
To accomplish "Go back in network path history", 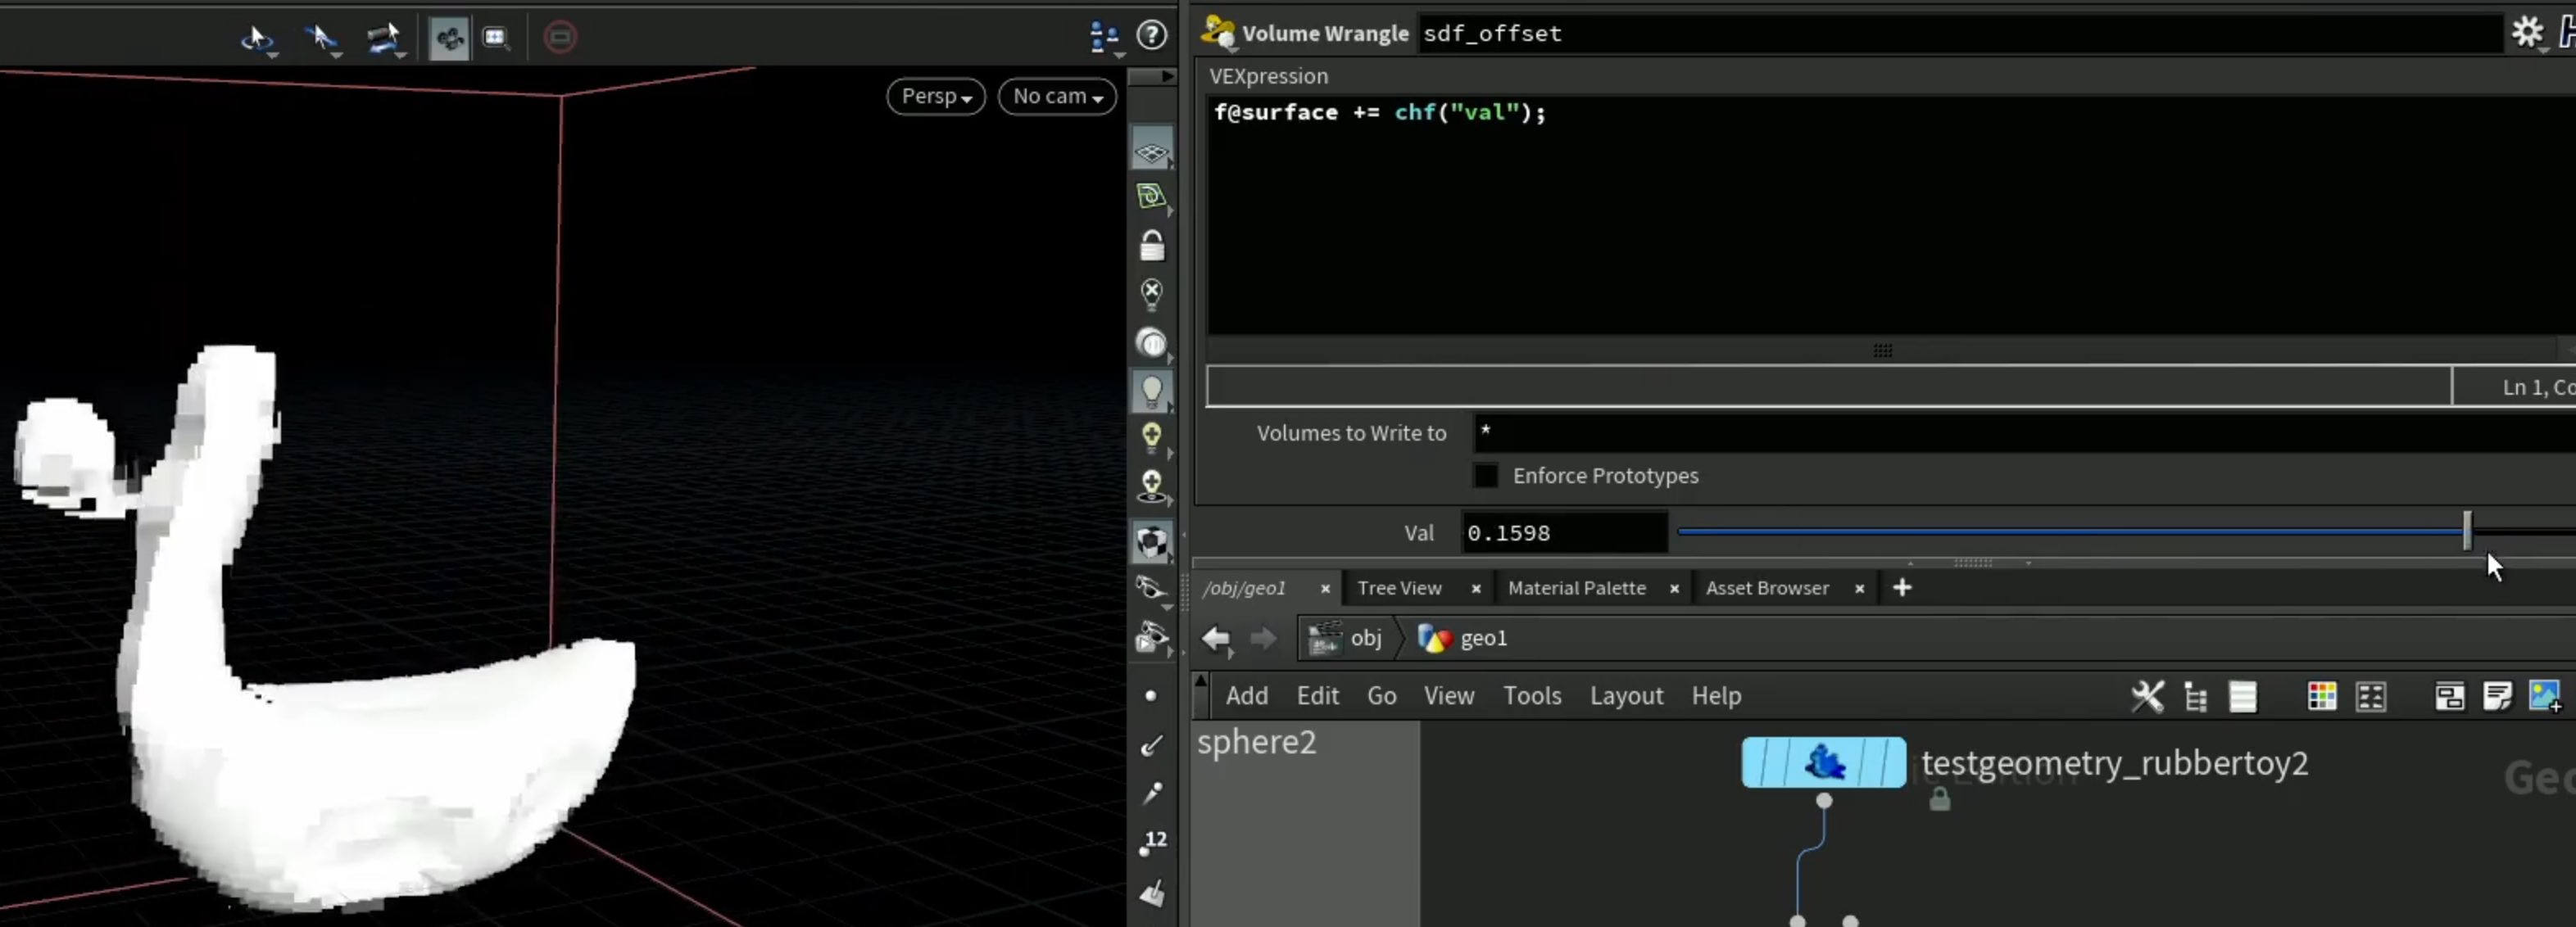I will pos(1216,638).
